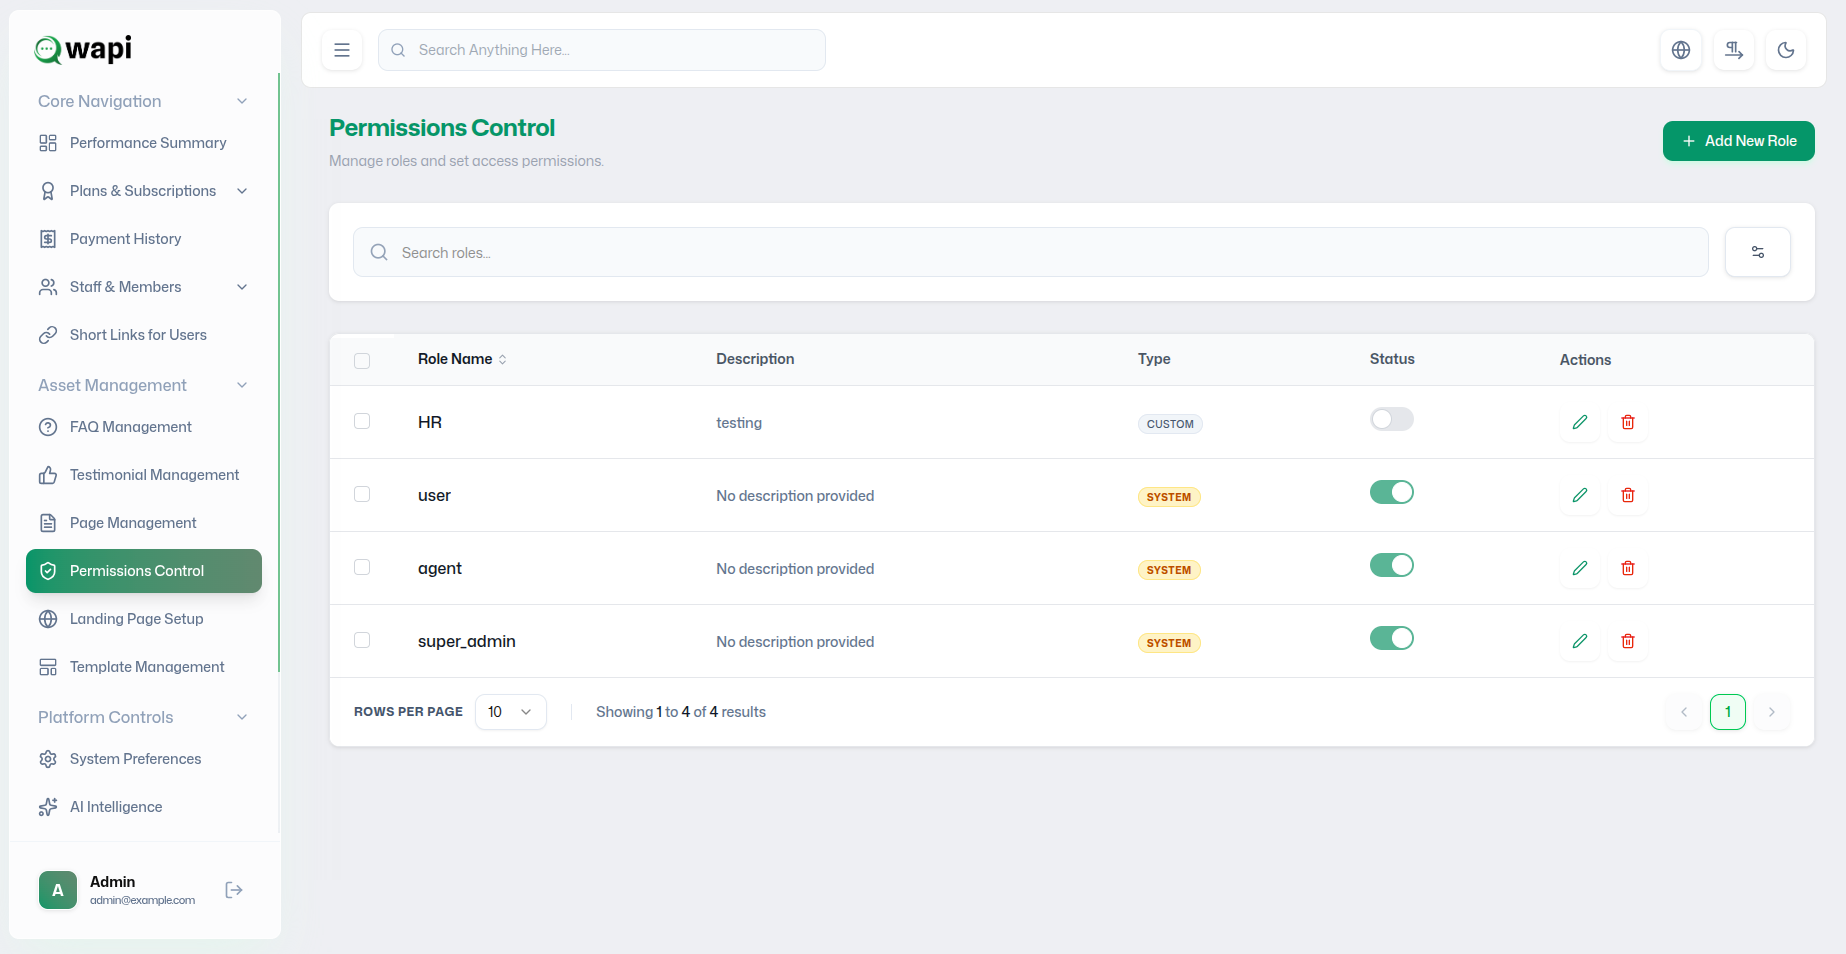Check the select-all checkbox in table header

pyautogui.click(x=362, y=361)
